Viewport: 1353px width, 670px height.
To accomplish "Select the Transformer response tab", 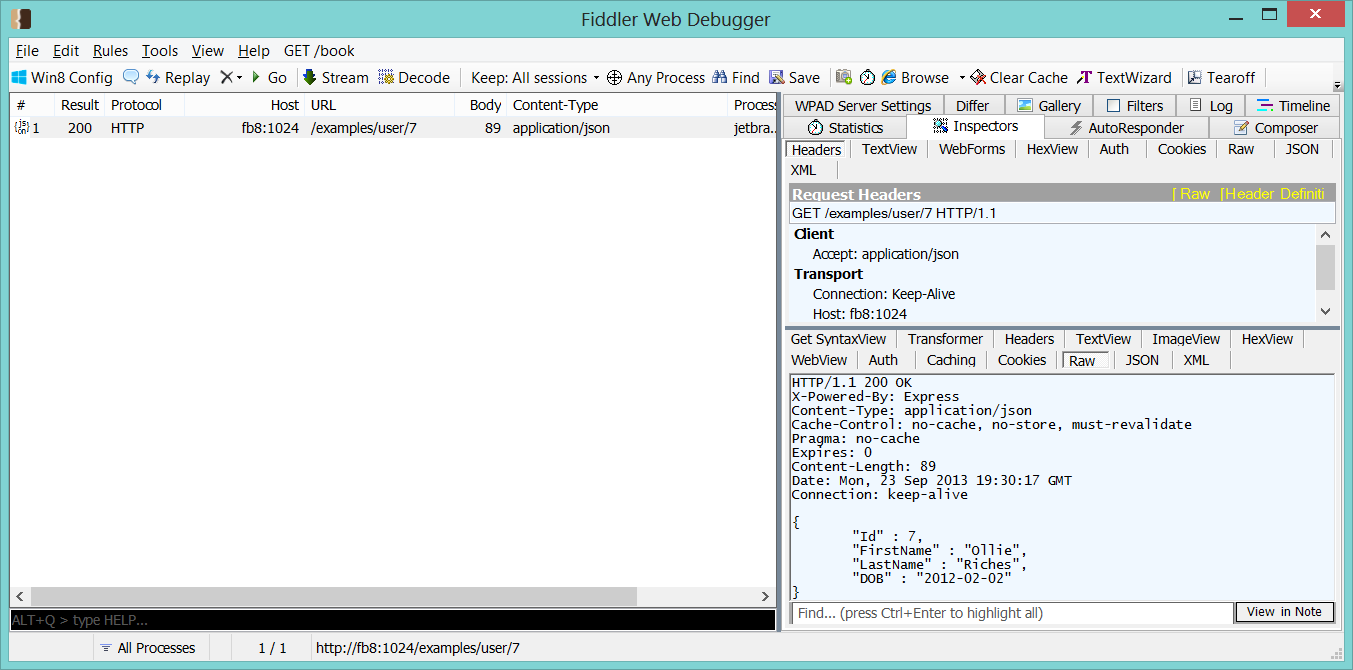I will point(945,339).
